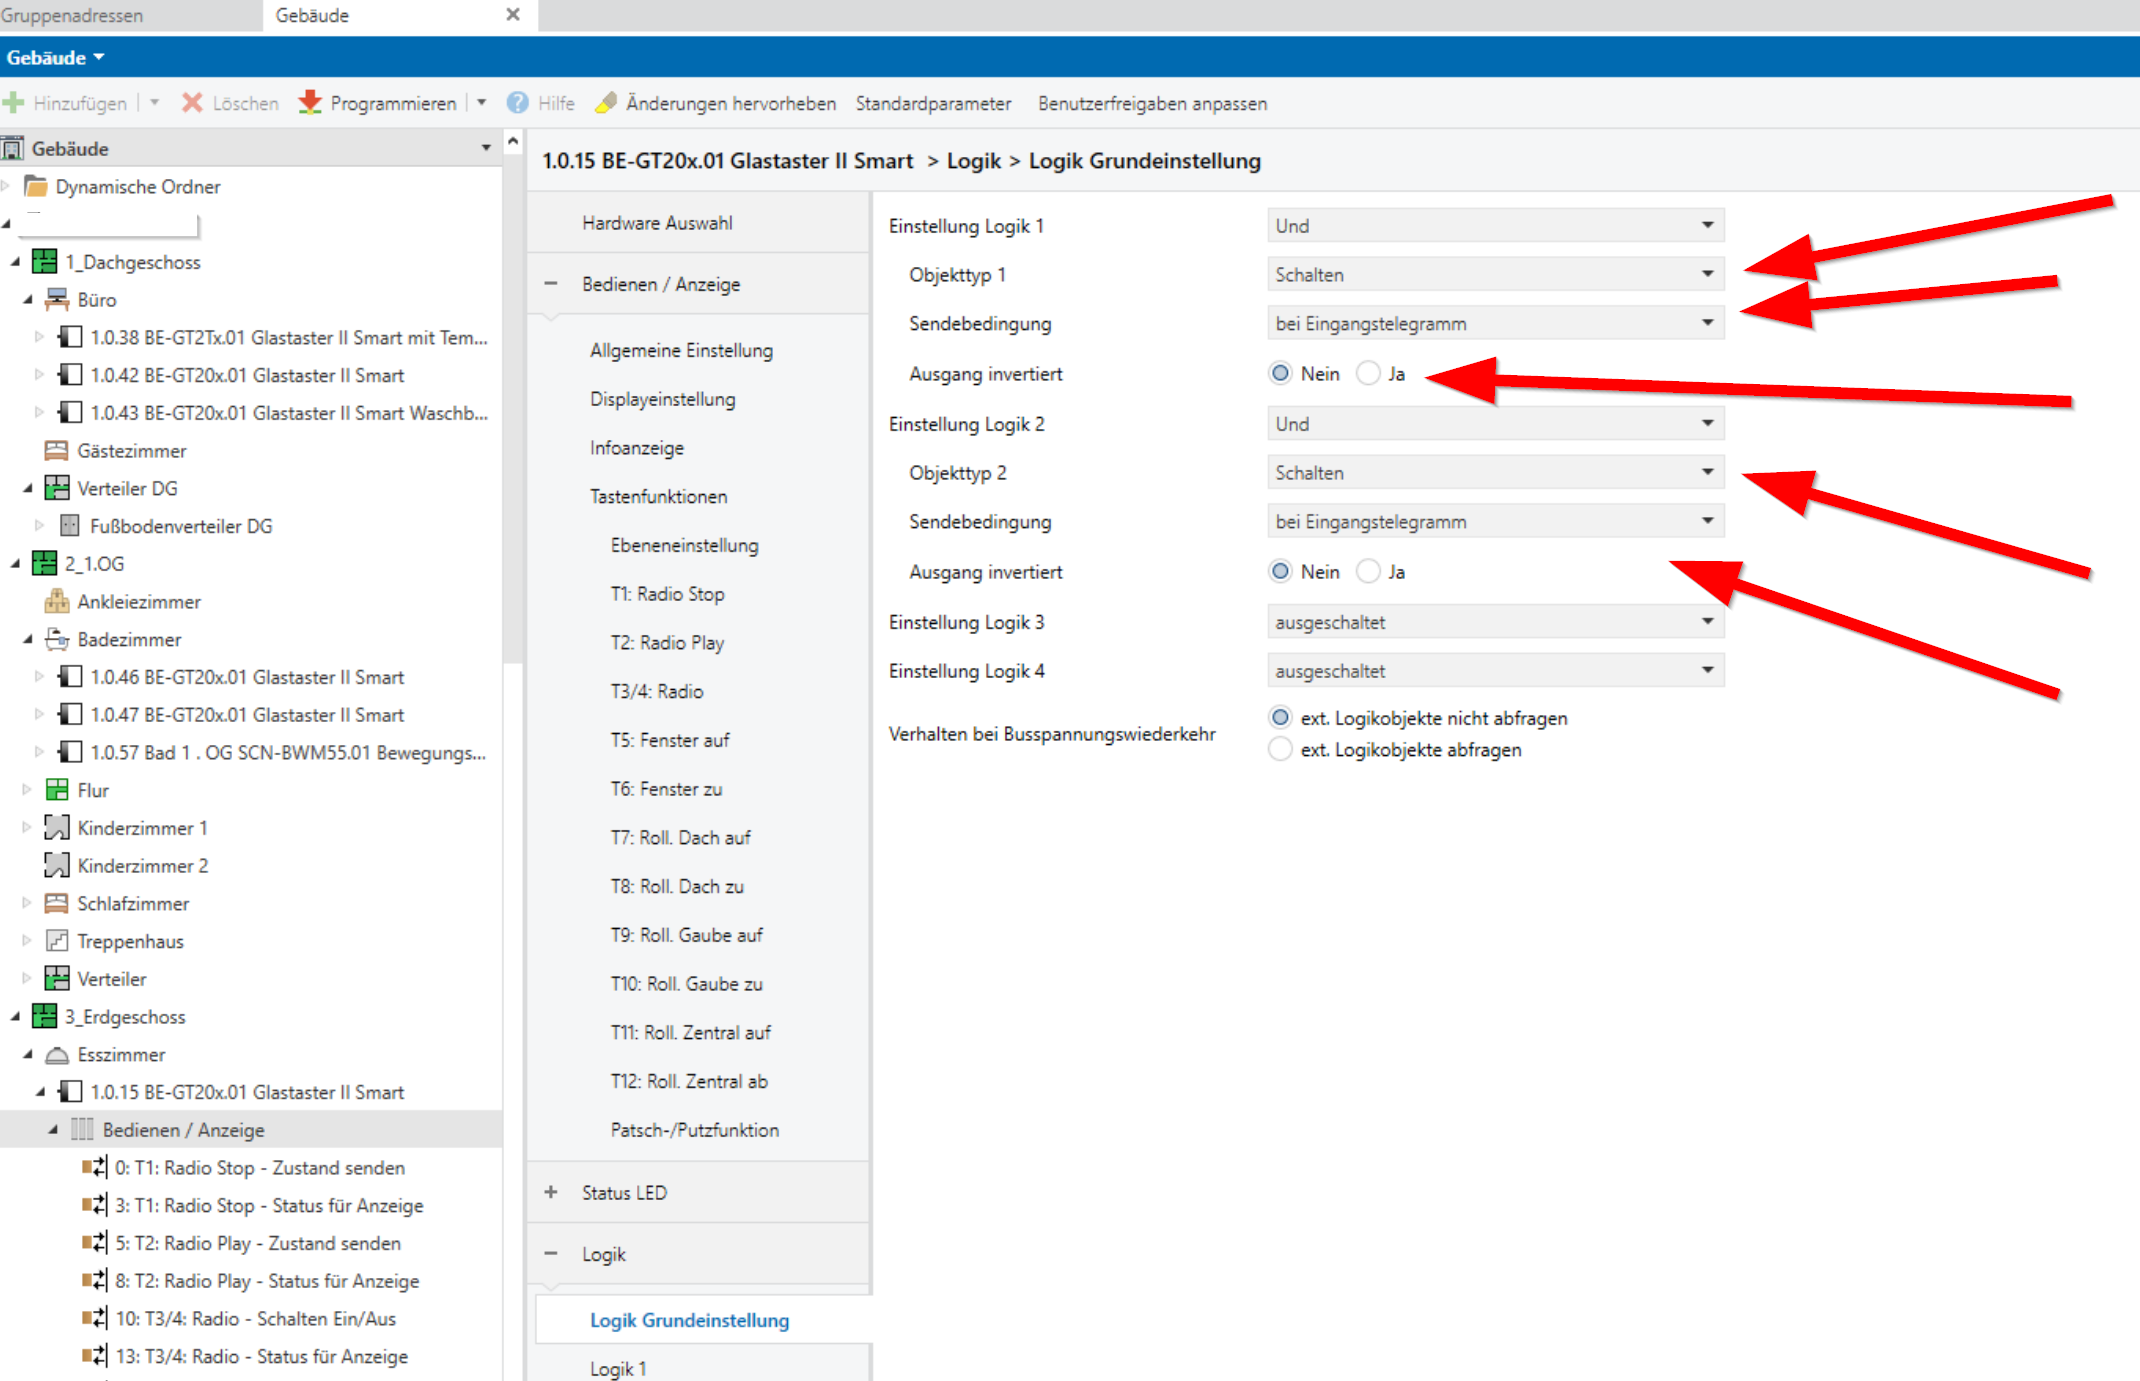Click the Standardparameter button
The height and width of the screenshot is (1381, 2140).
[x=933, y=103]
